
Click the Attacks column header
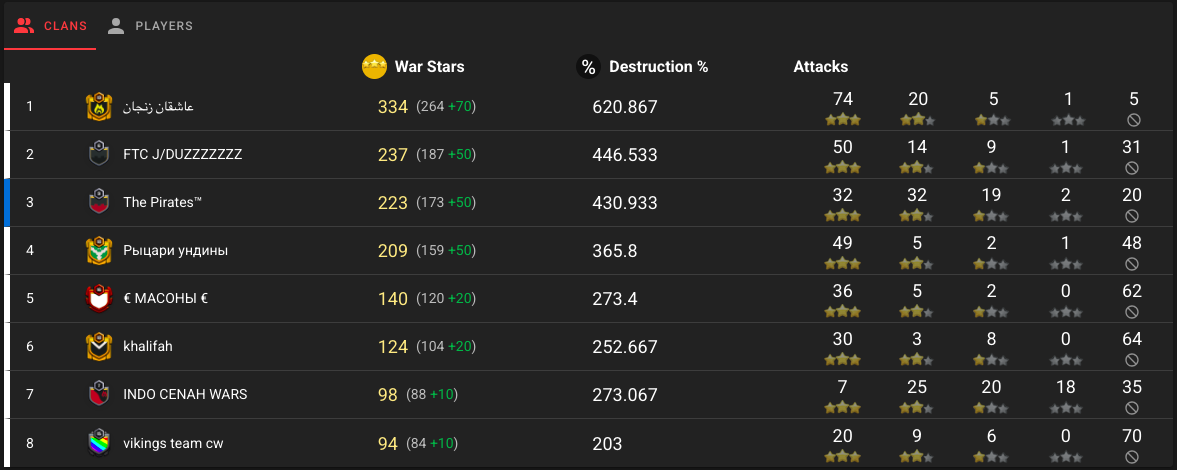point(820,67)
